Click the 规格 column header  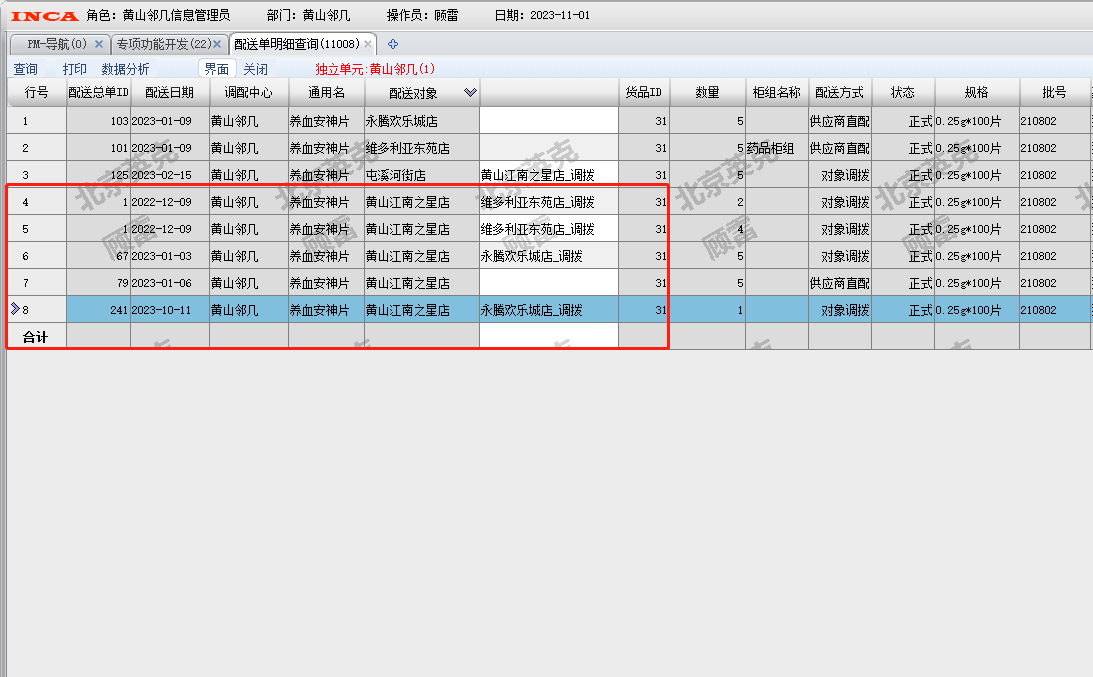pyautogui.click(x=977, y=92)
